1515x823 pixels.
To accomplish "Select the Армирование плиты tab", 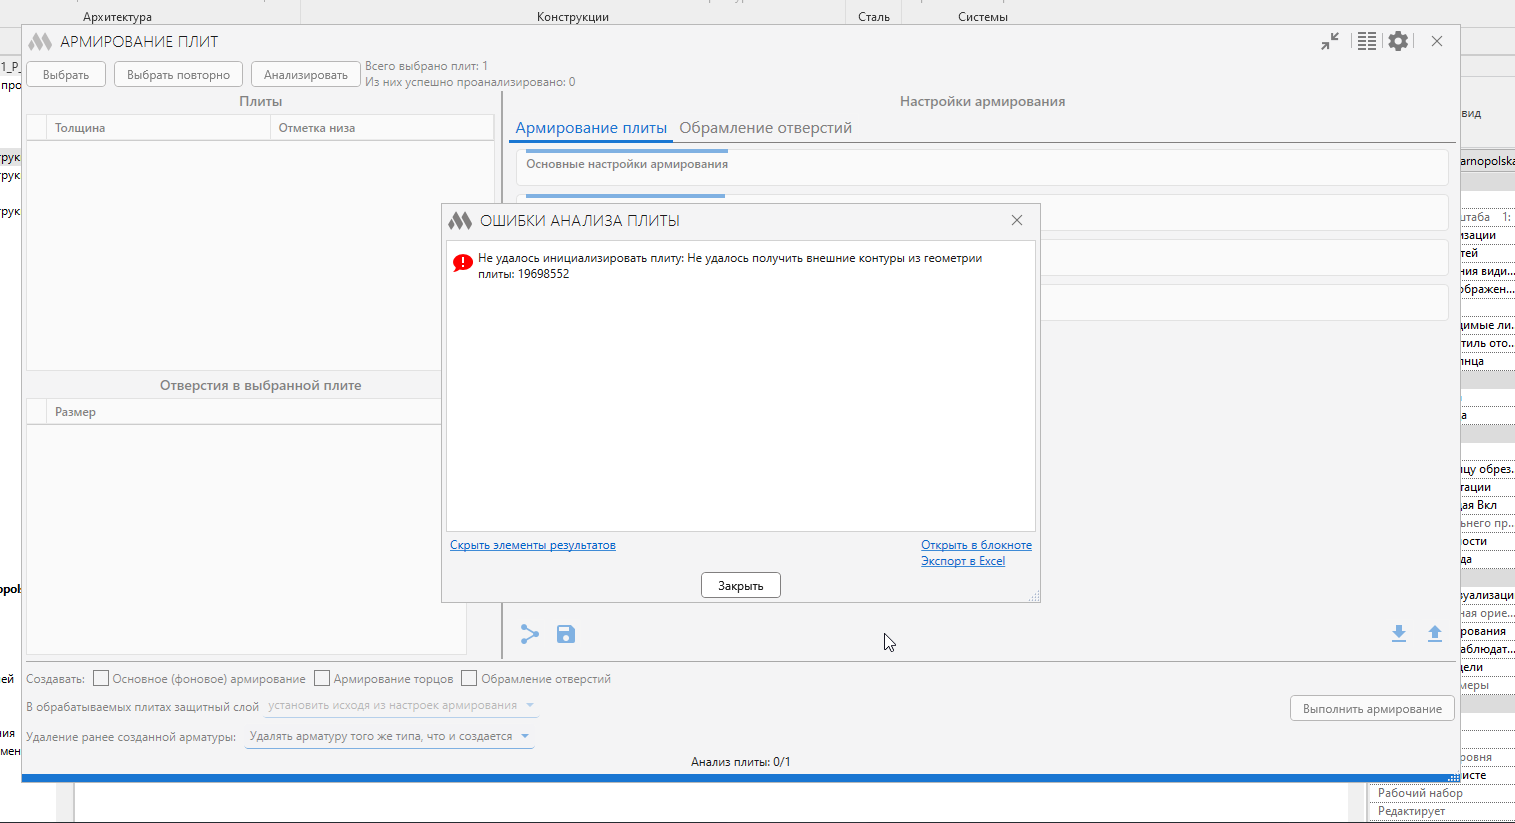I will click(591, 128).
